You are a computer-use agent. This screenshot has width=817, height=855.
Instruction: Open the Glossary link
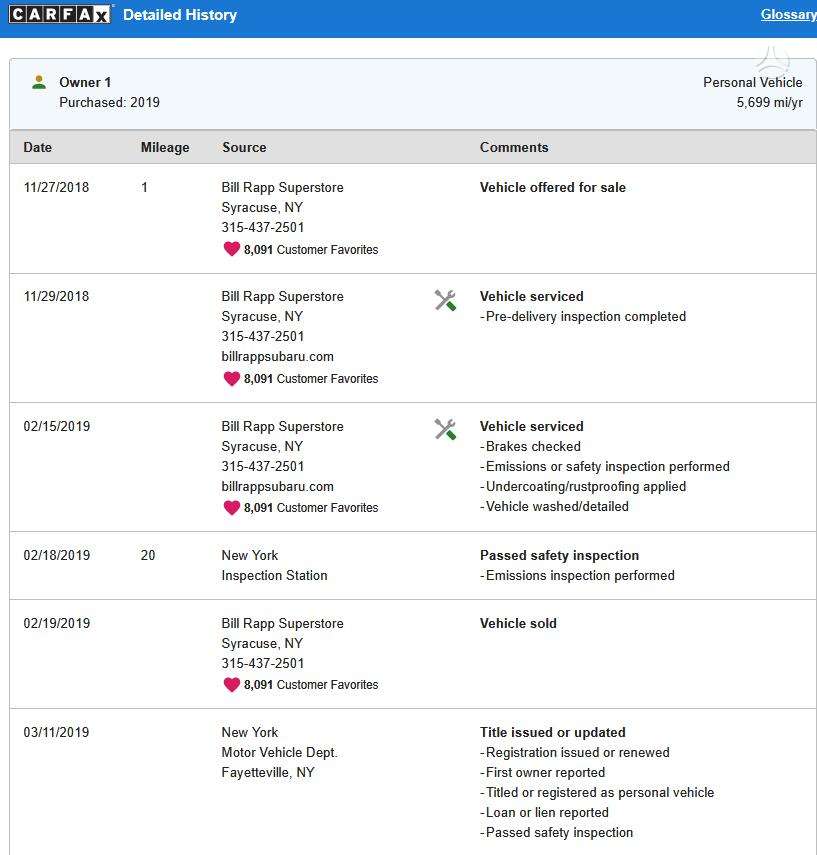point(789,14)
